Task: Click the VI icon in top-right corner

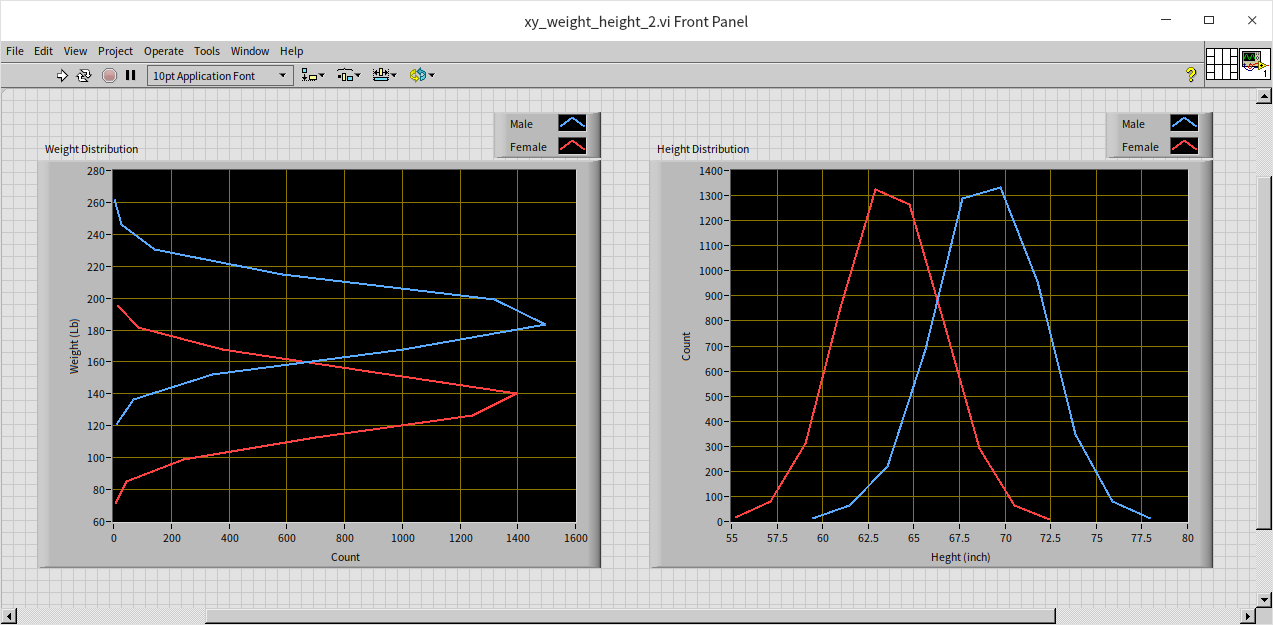Action: pos(1254,64)
